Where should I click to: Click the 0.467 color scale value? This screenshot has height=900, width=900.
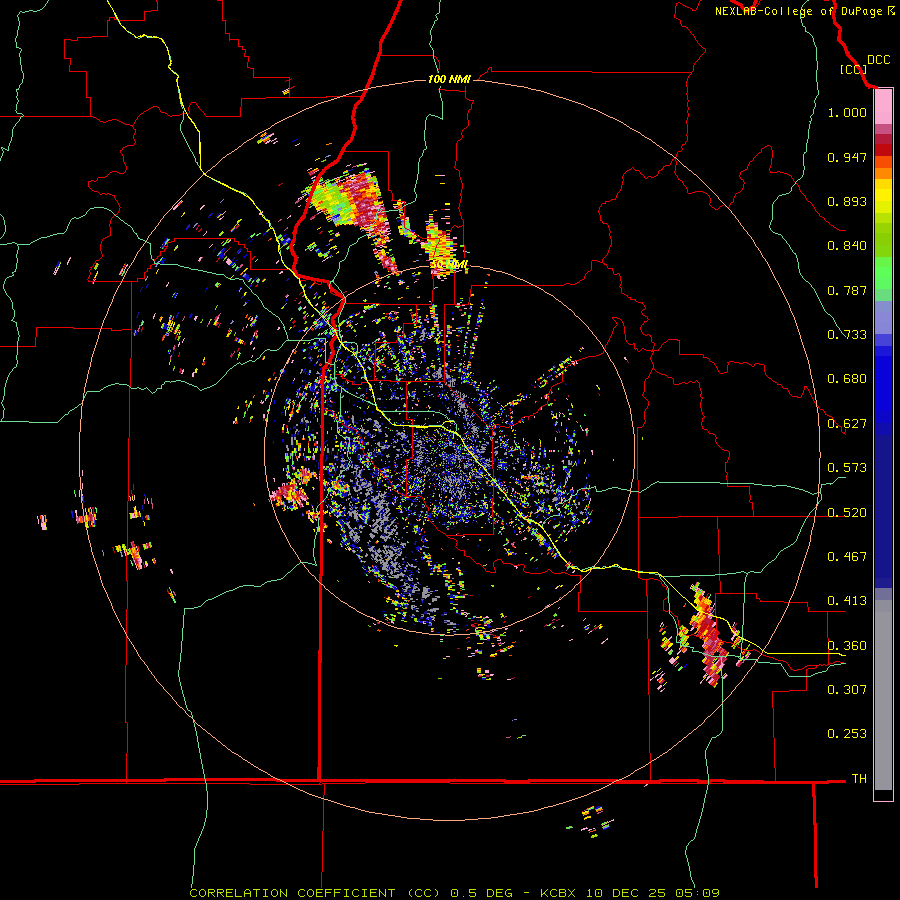coord(847,557)
